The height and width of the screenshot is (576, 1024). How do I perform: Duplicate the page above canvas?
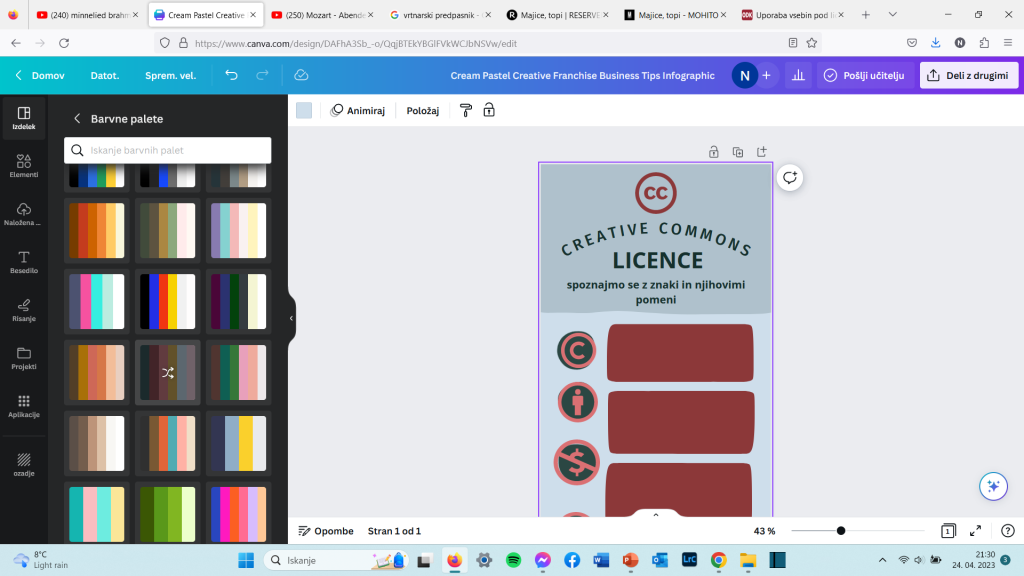pyautogui.click(x=738, y=152)
